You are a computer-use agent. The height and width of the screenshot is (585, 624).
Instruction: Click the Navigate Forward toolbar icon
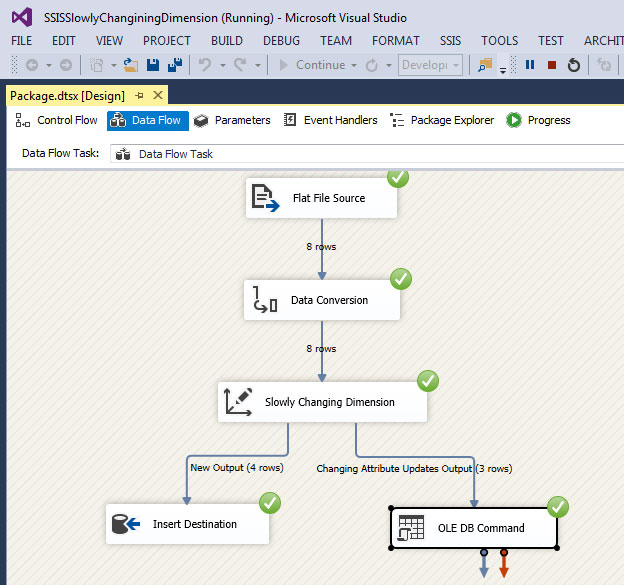66,65
